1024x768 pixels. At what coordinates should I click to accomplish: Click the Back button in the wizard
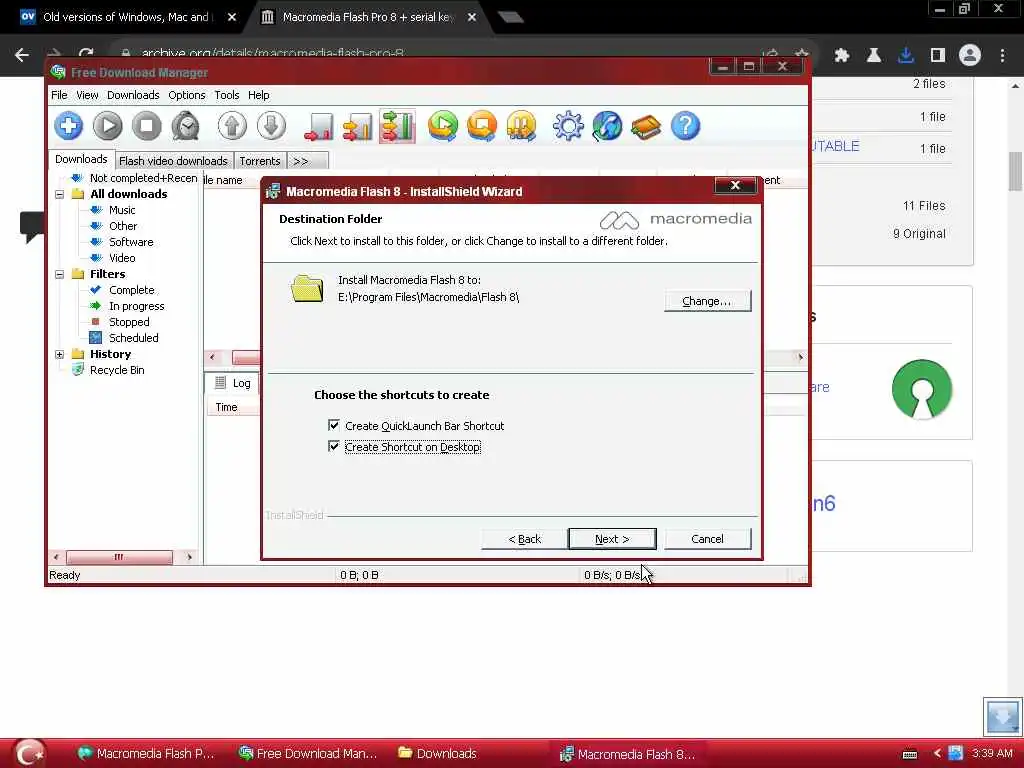pyautogui.click(x=524, y=539)
